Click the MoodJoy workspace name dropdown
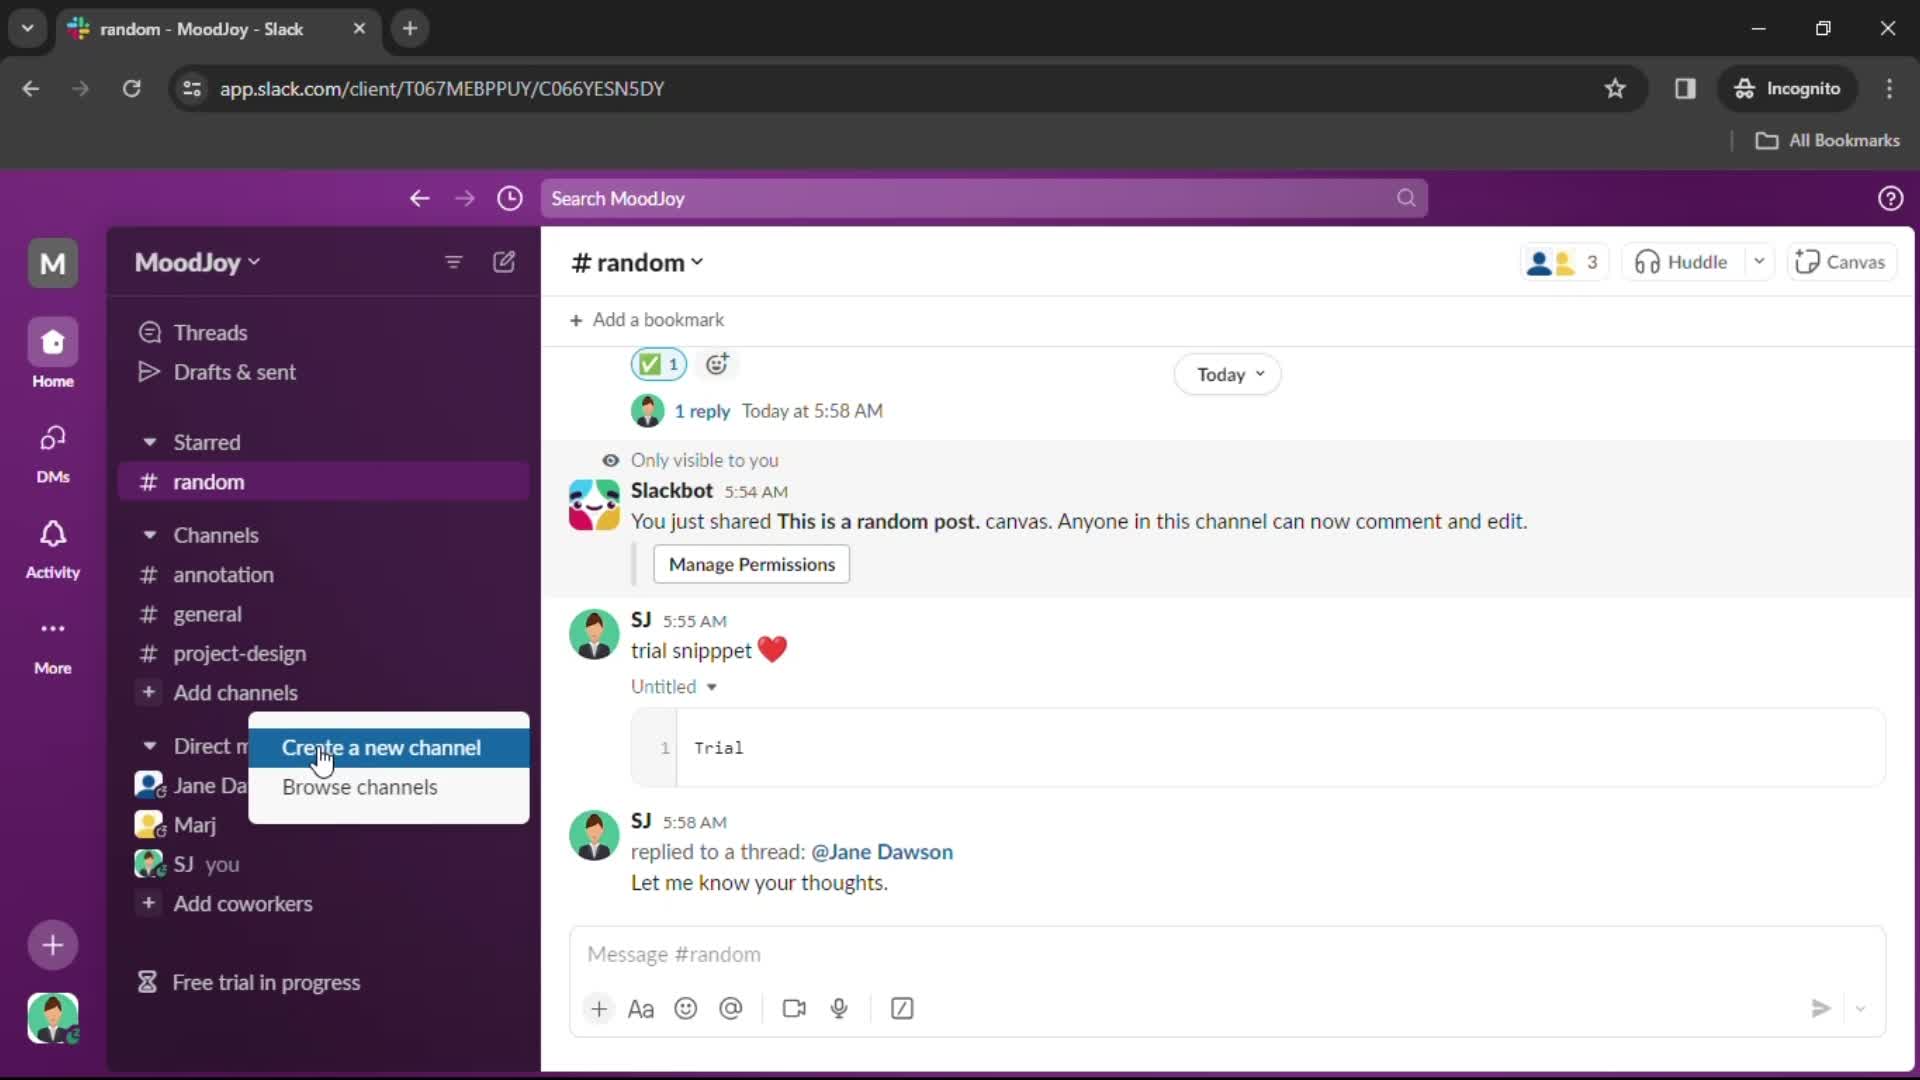Screen dimensions: 1920x1080 (196, 261)
